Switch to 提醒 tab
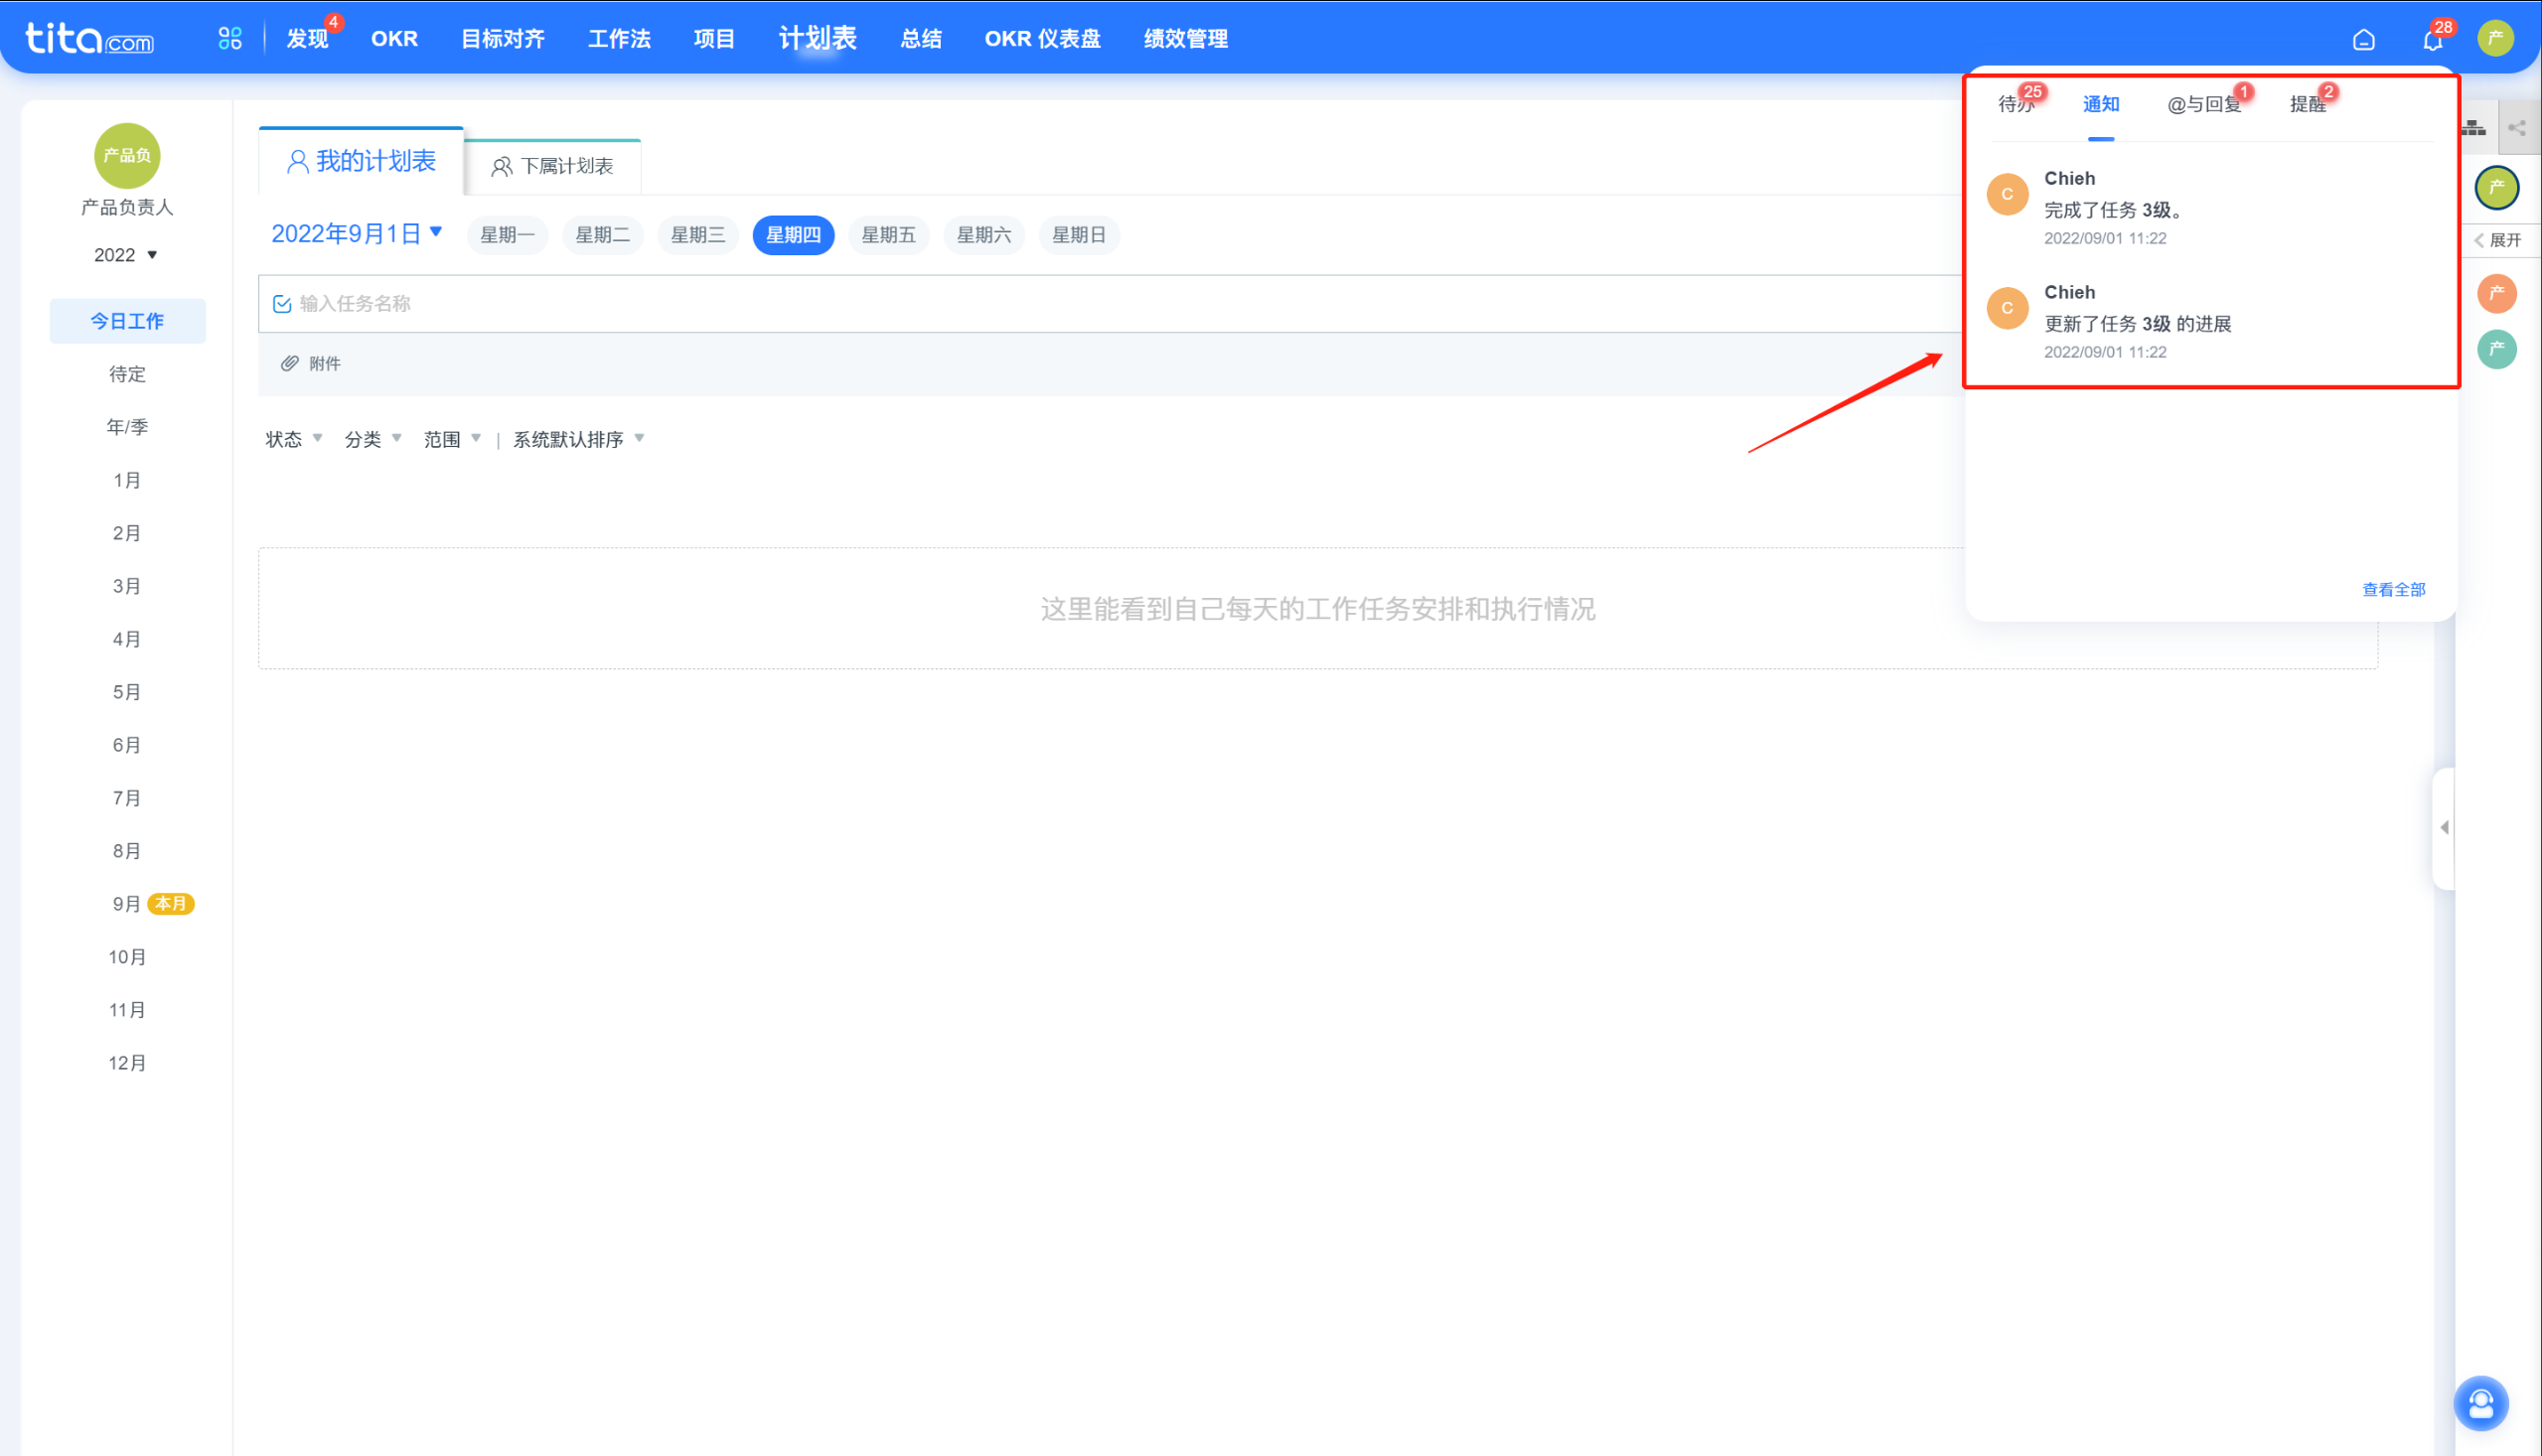 pyautogui.click(x=2307, y=104)
